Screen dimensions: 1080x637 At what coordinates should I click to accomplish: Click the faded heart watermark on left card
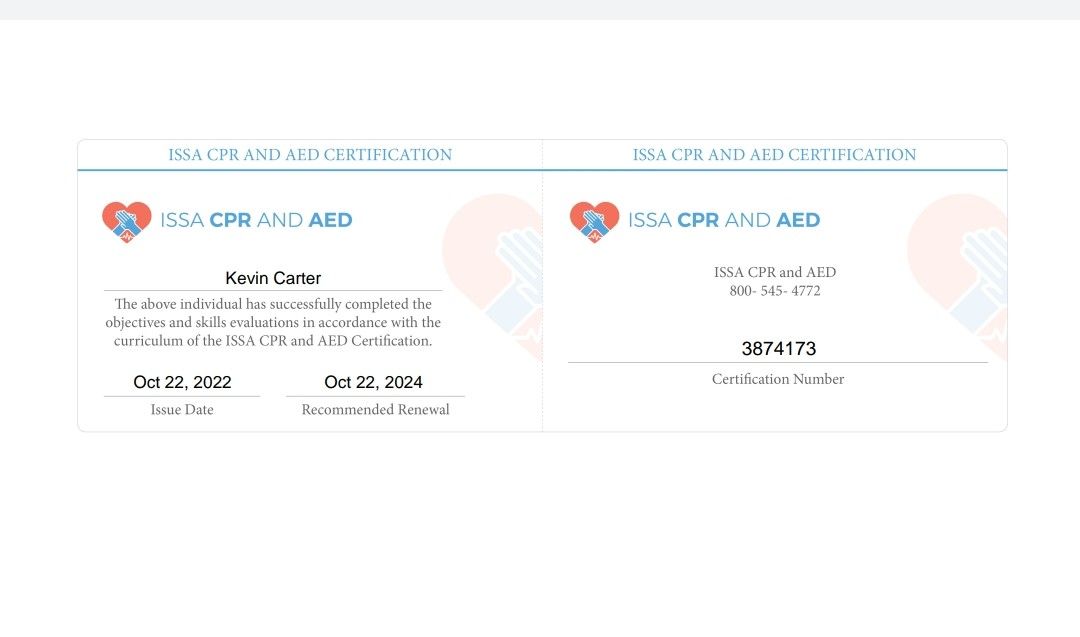click(492, 277)
